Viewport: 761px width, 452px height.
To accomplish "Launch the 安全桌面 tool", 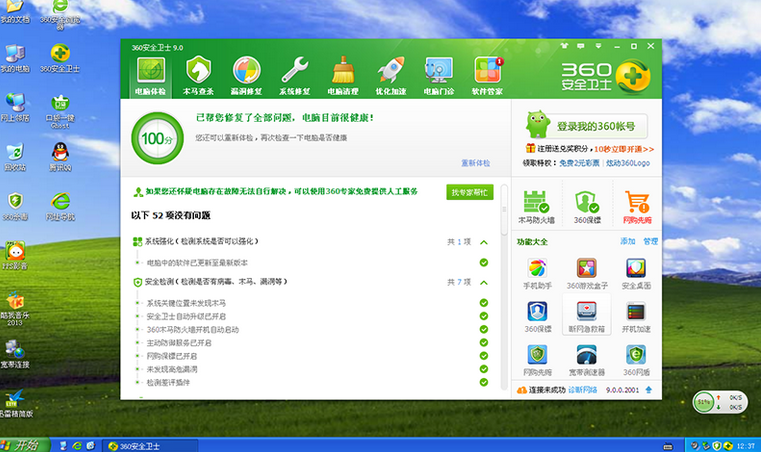I will 636,273.
